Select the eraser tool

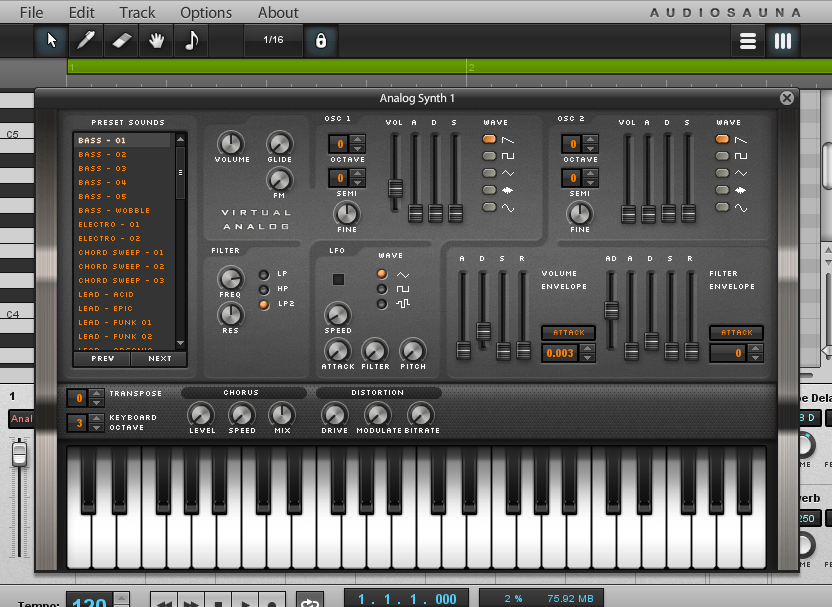121,40
